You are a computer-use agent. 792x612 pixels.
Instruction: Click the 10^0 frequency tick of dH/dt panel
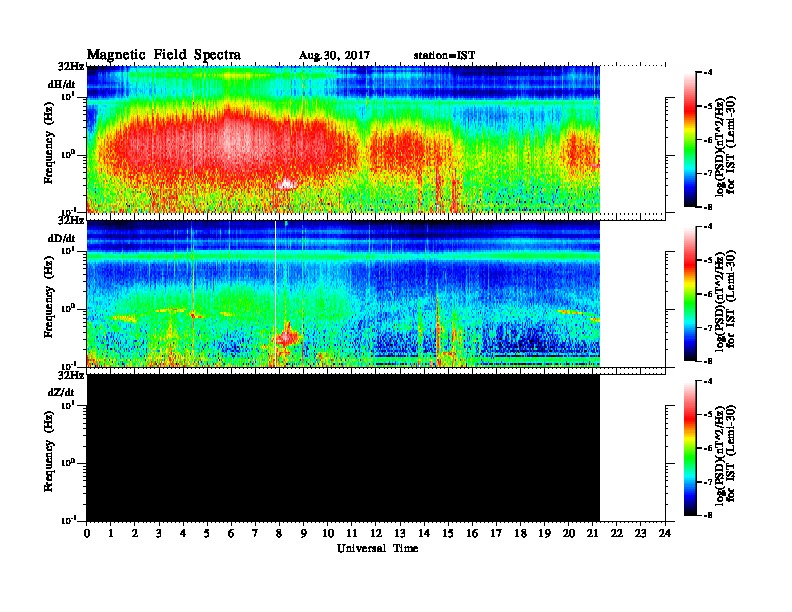tap(68, 155)
